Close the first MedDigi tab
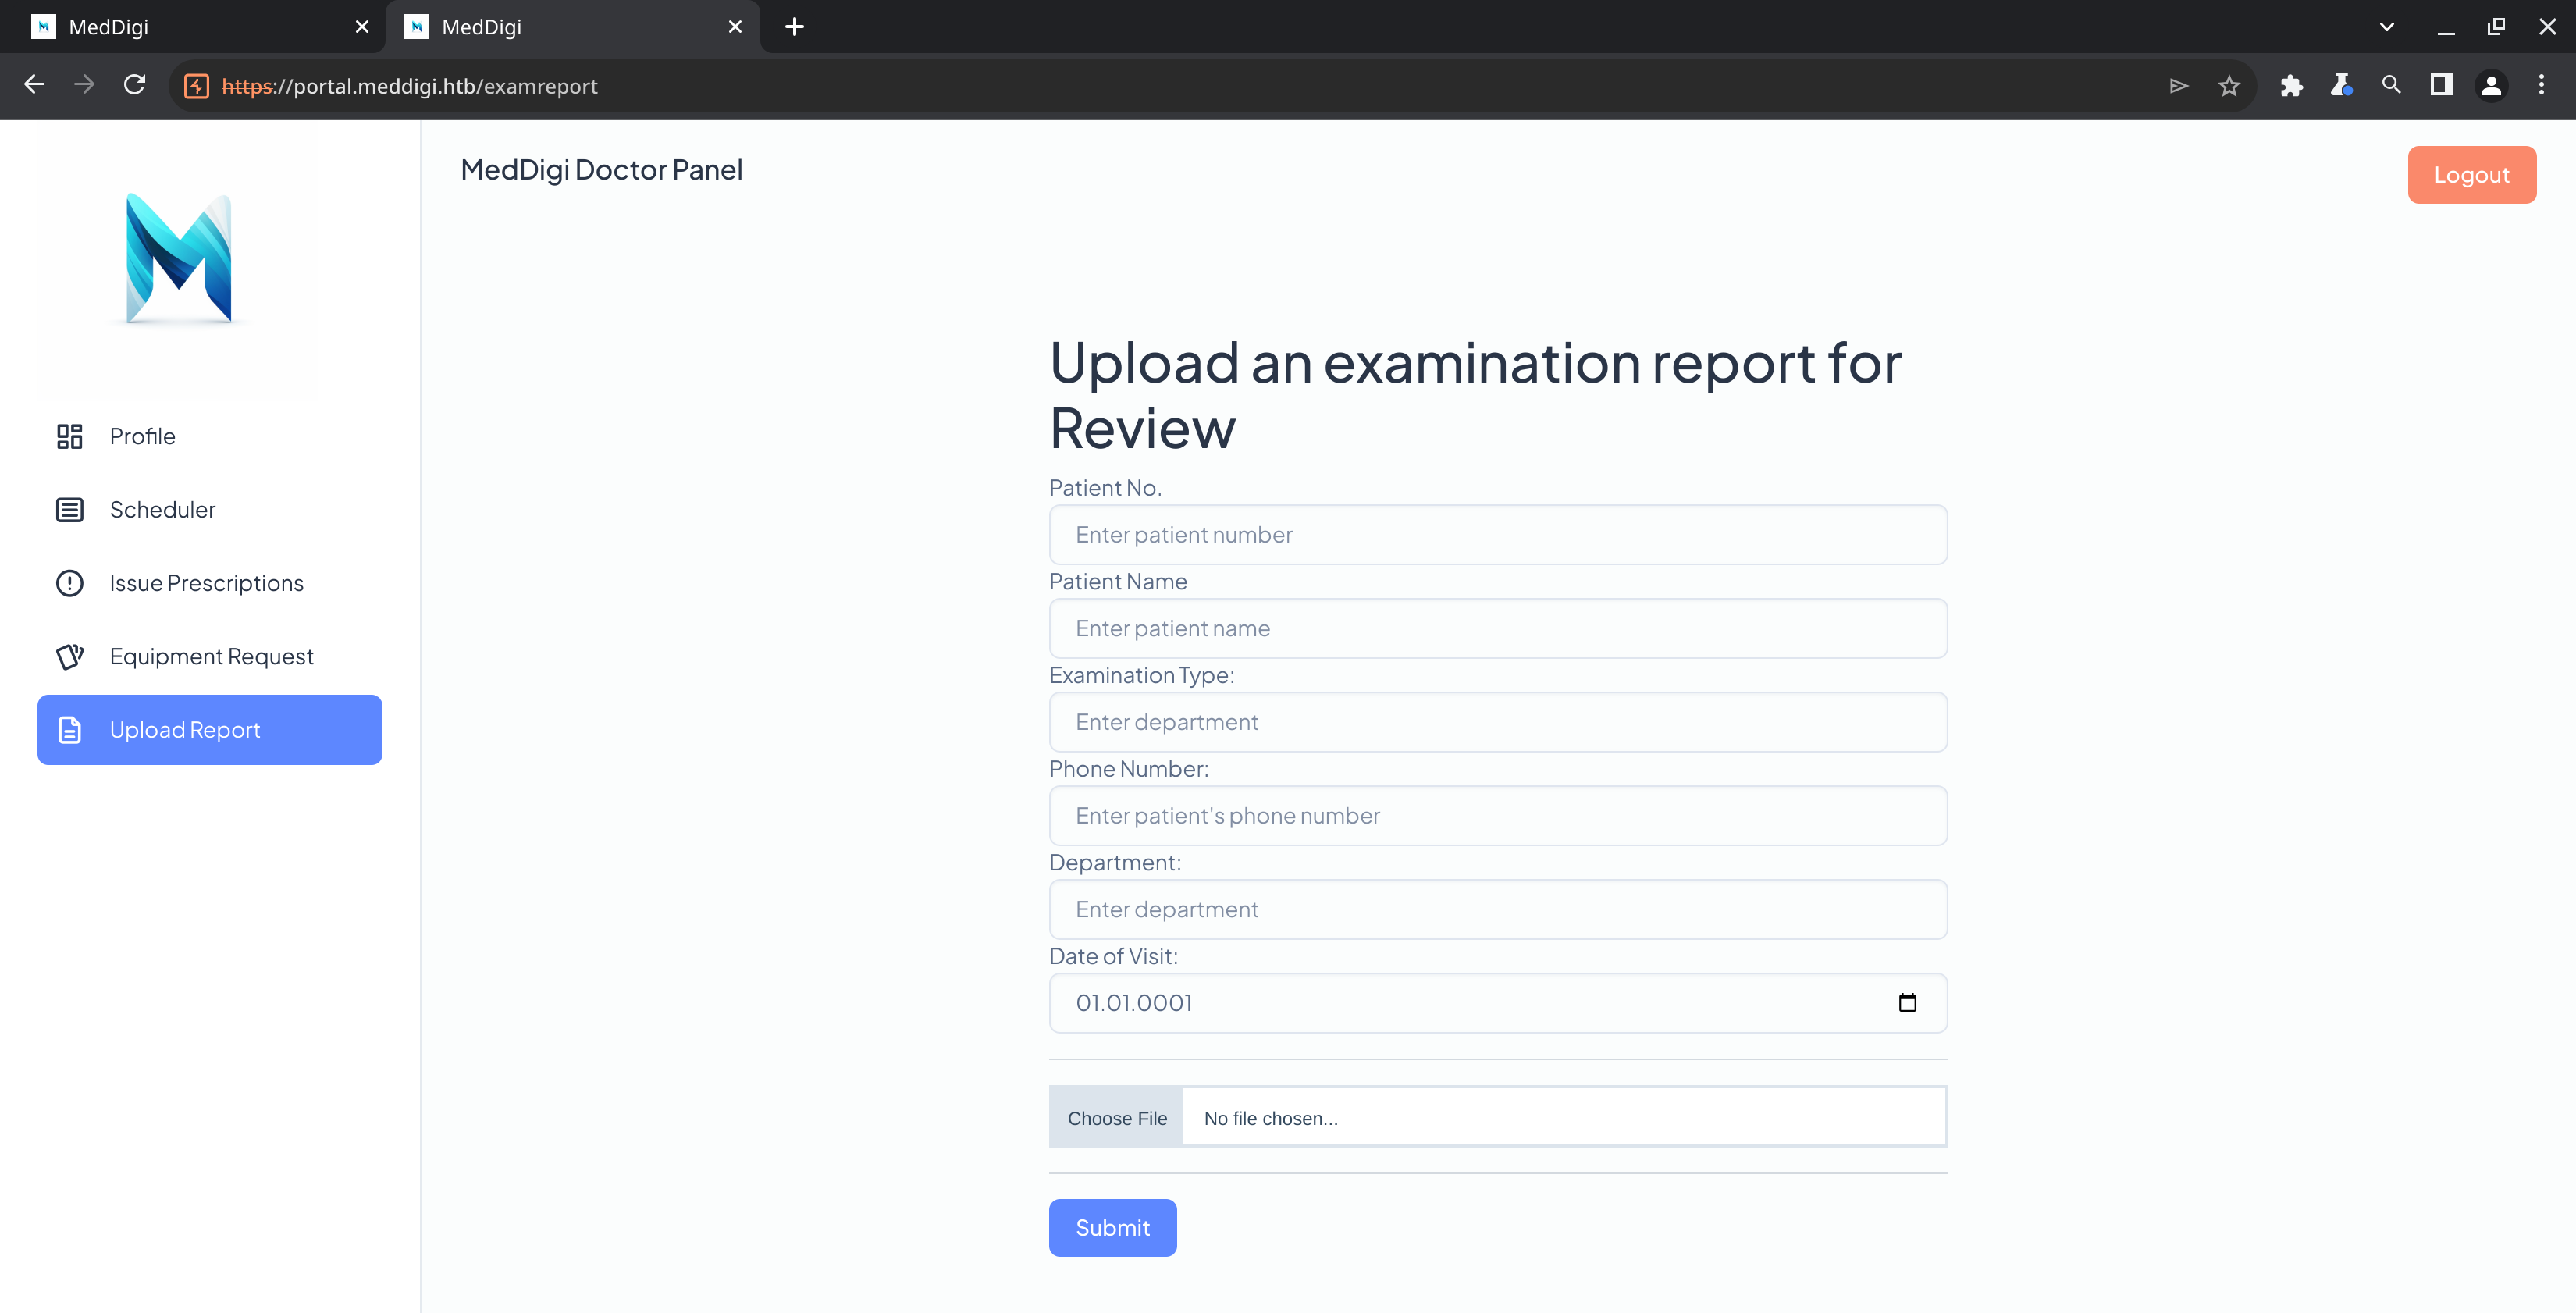Screen dimensions: 2576x1313 coord(362,27)
